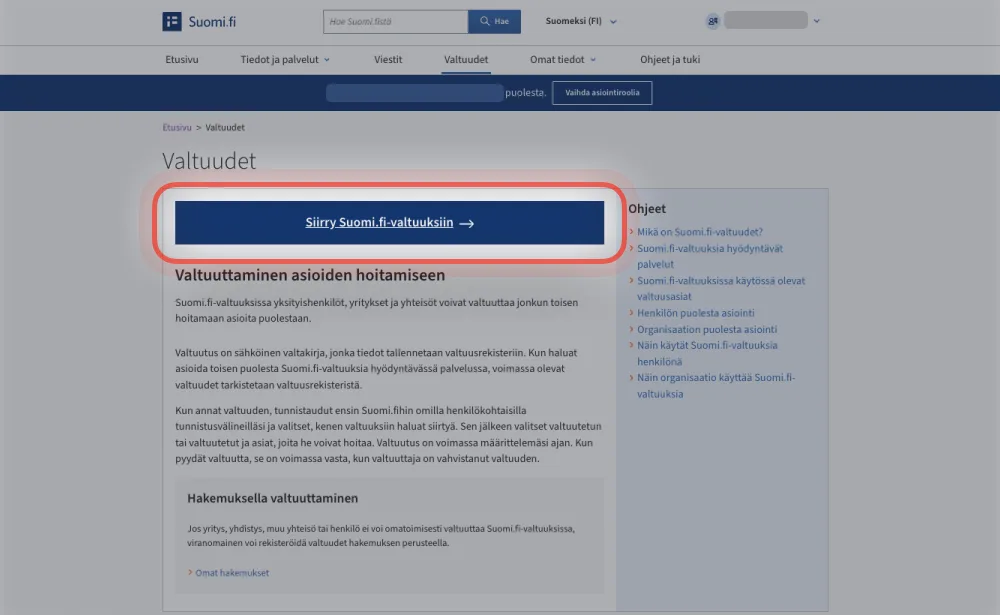Click the Valtuudet page title

[209, 161]
